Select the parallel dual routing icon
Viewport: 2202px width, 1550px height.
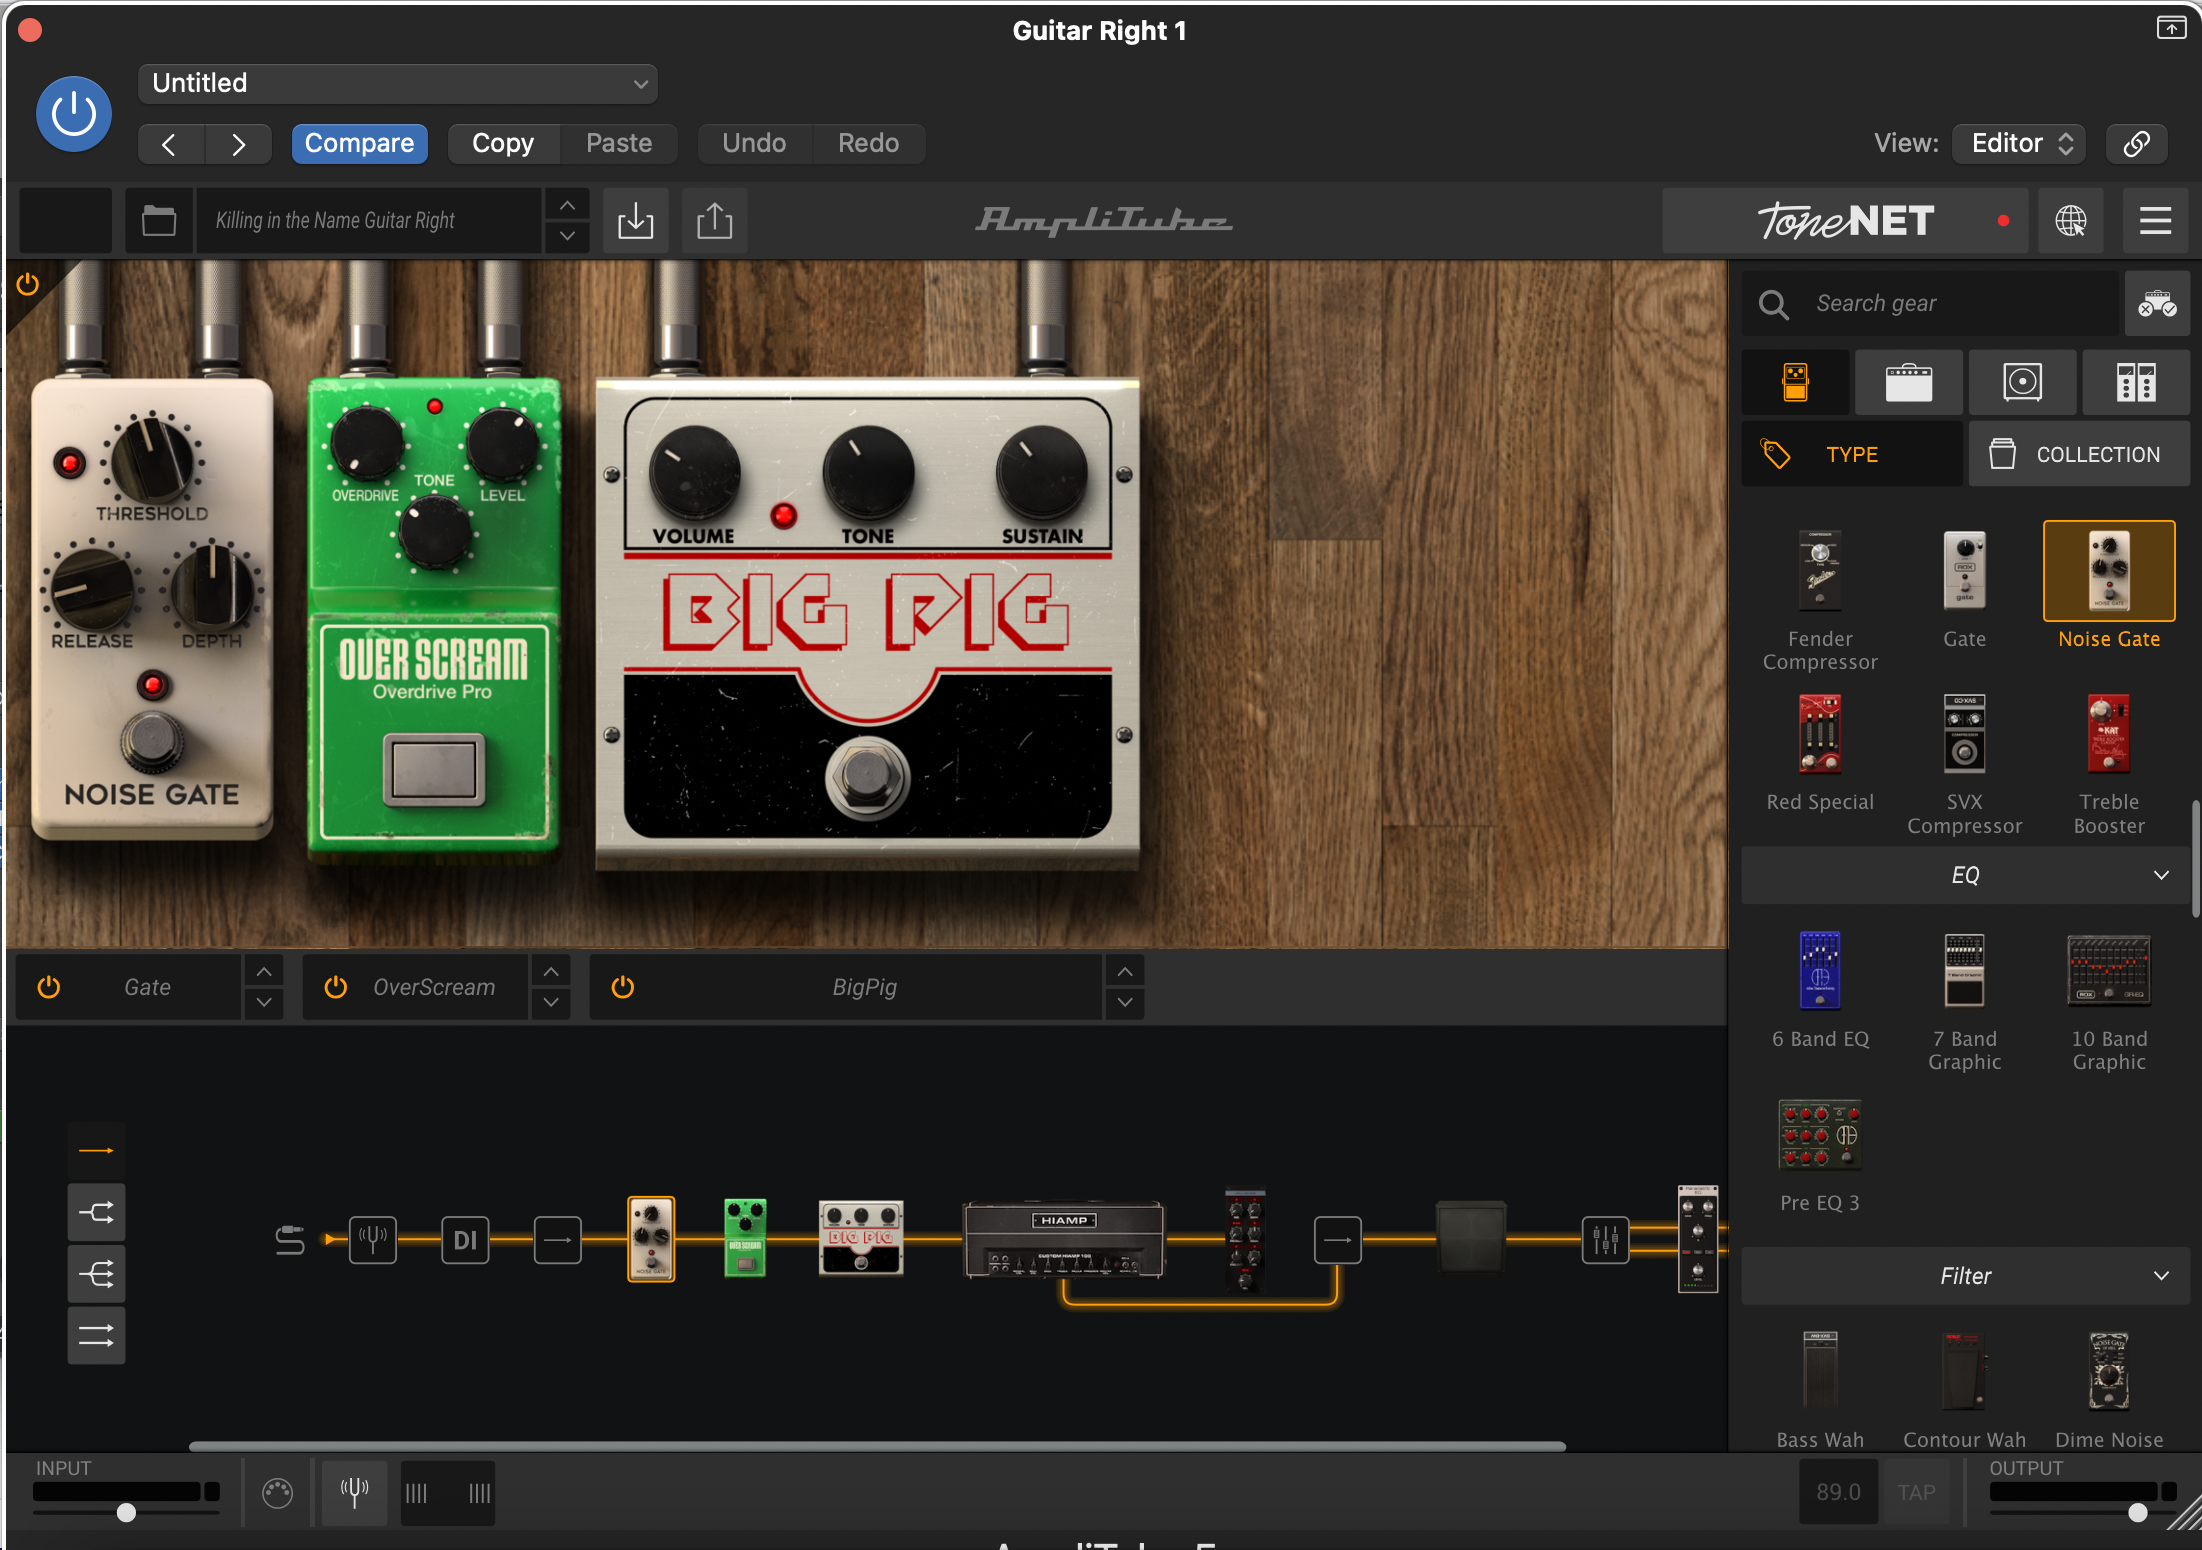(x=96, y=1335)
